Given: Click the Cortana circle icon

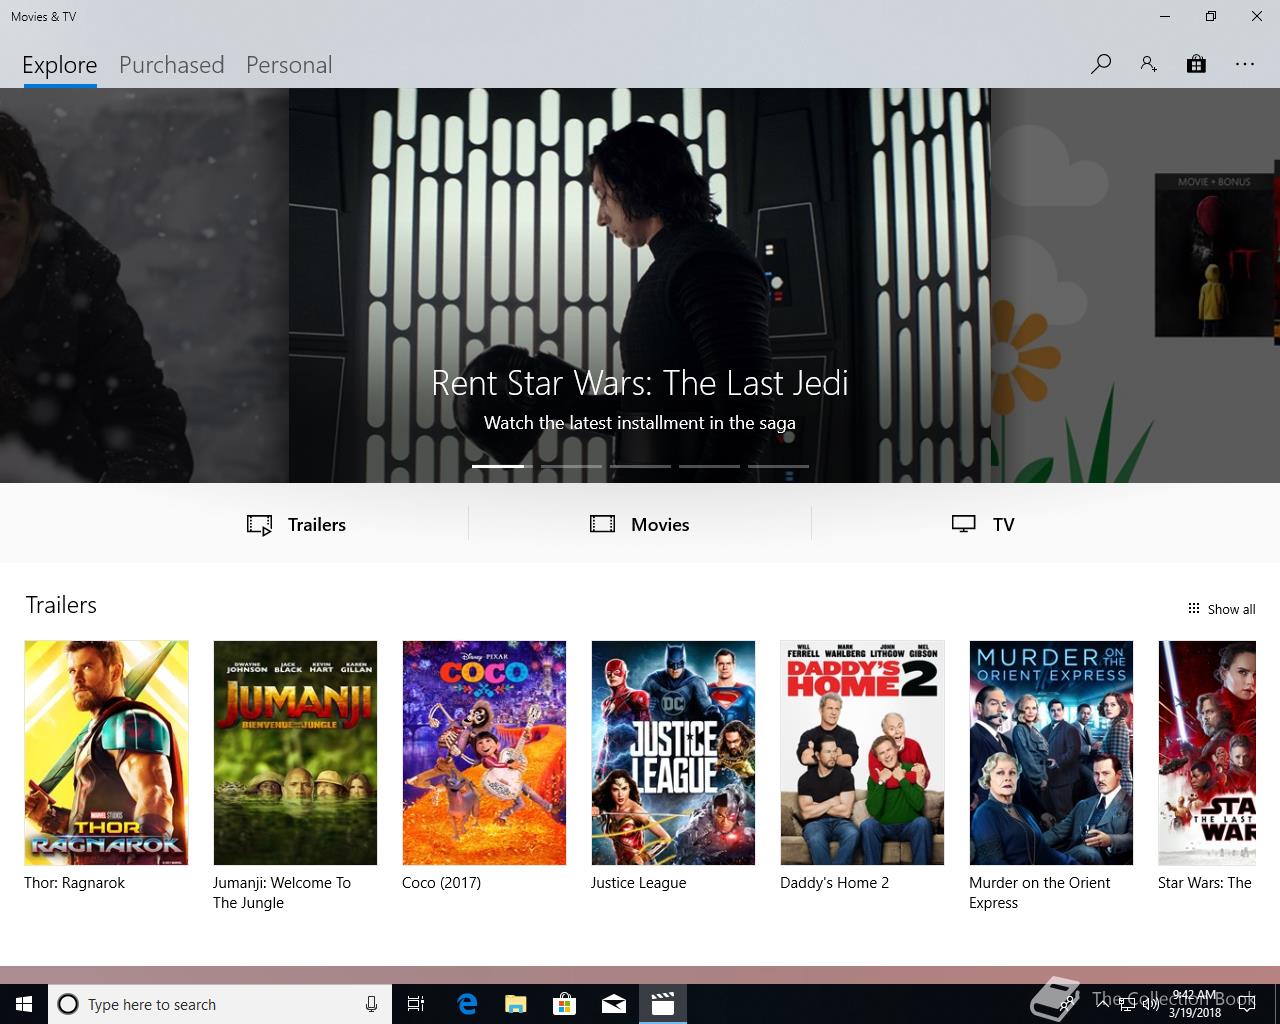Looking at the screenshot, I should (x=68, y=1004).
